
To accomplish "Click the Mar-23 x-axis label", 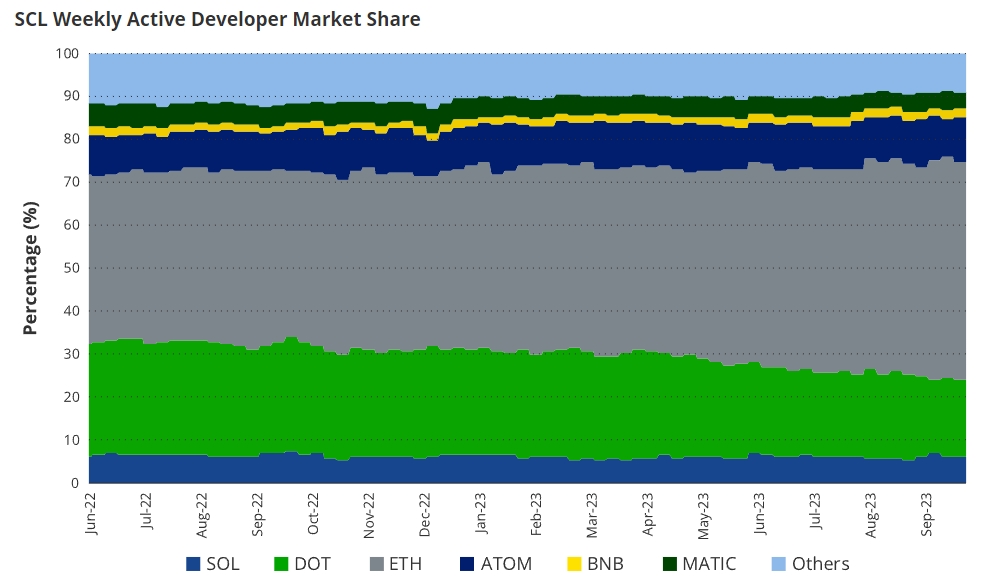I will click(x=592, y=515).
